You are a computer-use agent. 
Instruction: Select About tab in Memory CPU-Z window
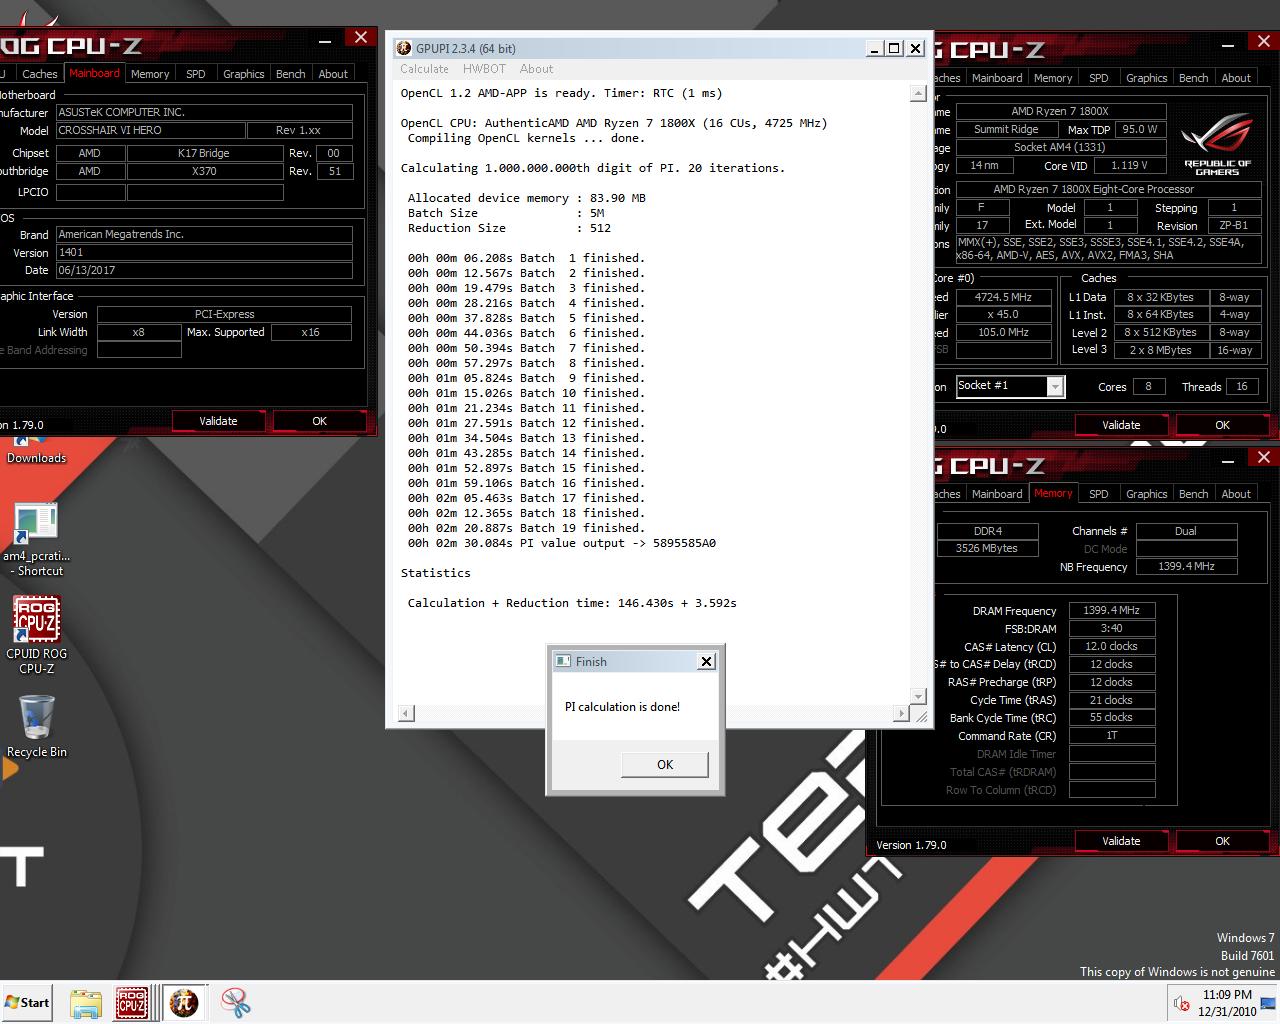point(1236,494)
